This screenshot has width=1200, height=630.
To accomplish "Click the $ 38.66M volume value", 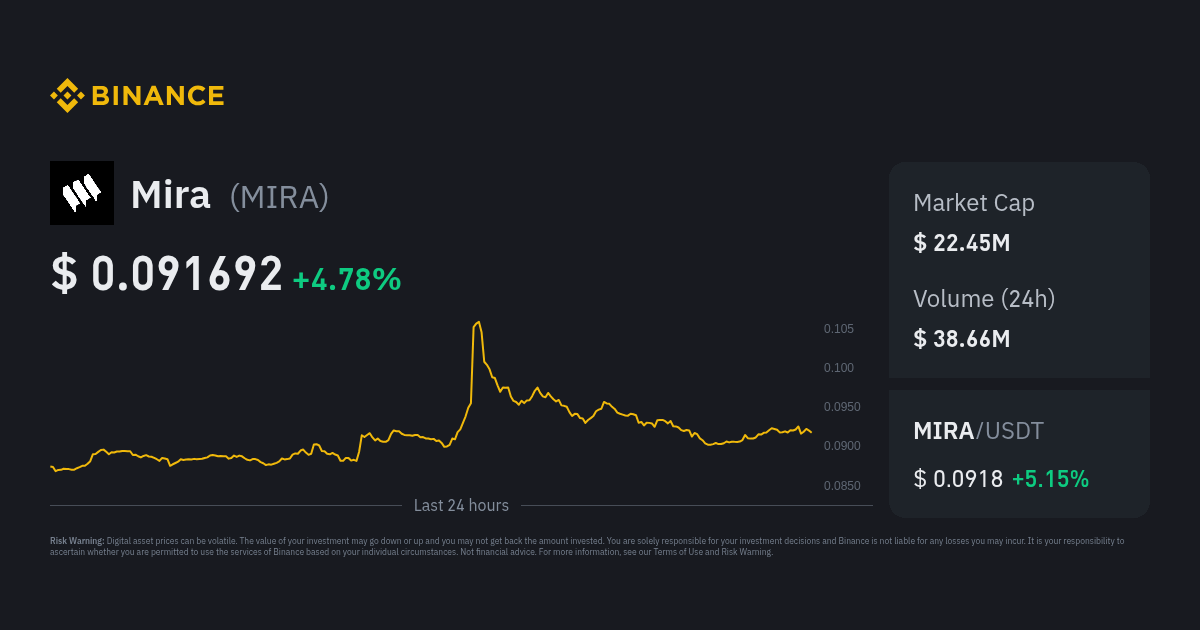I will [962, 339].
